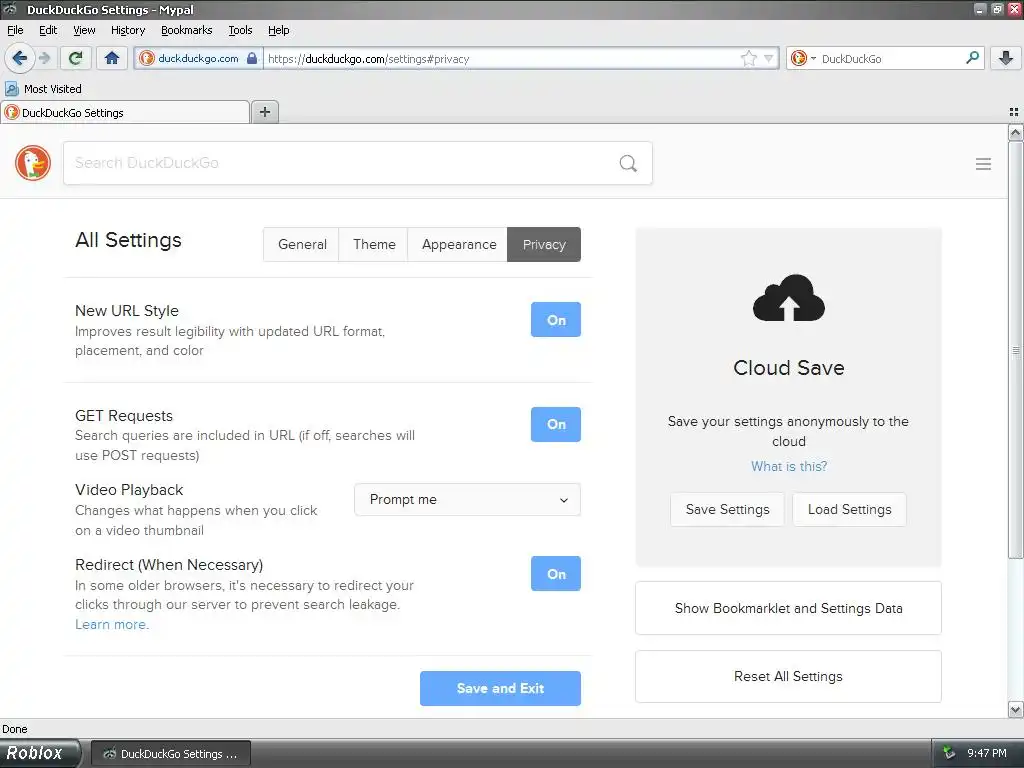
Task: Open the Edit menu
Action: [x=48, y=30]
